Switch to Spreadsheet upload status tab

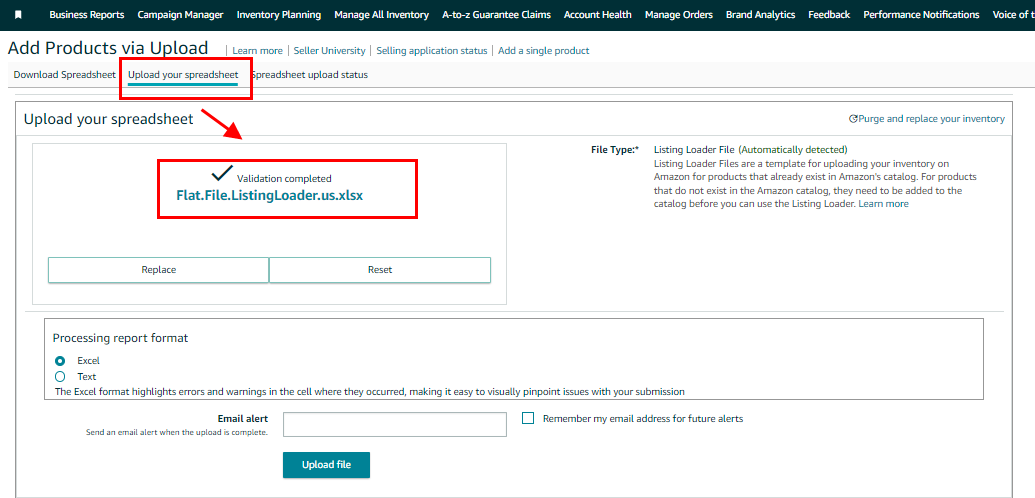309,75
